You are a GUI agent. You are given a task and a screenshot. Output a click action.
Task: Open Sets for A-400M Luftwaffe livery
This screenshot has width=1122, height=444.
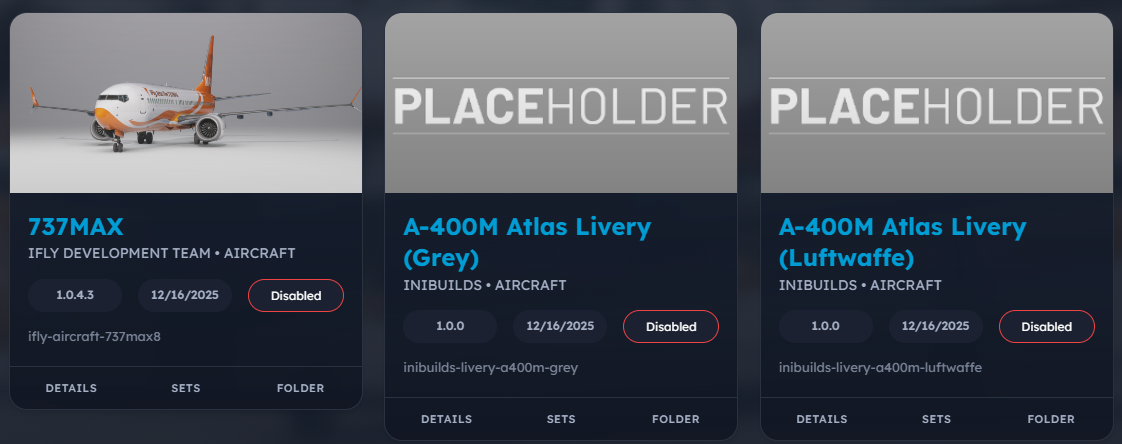point(937,419)
